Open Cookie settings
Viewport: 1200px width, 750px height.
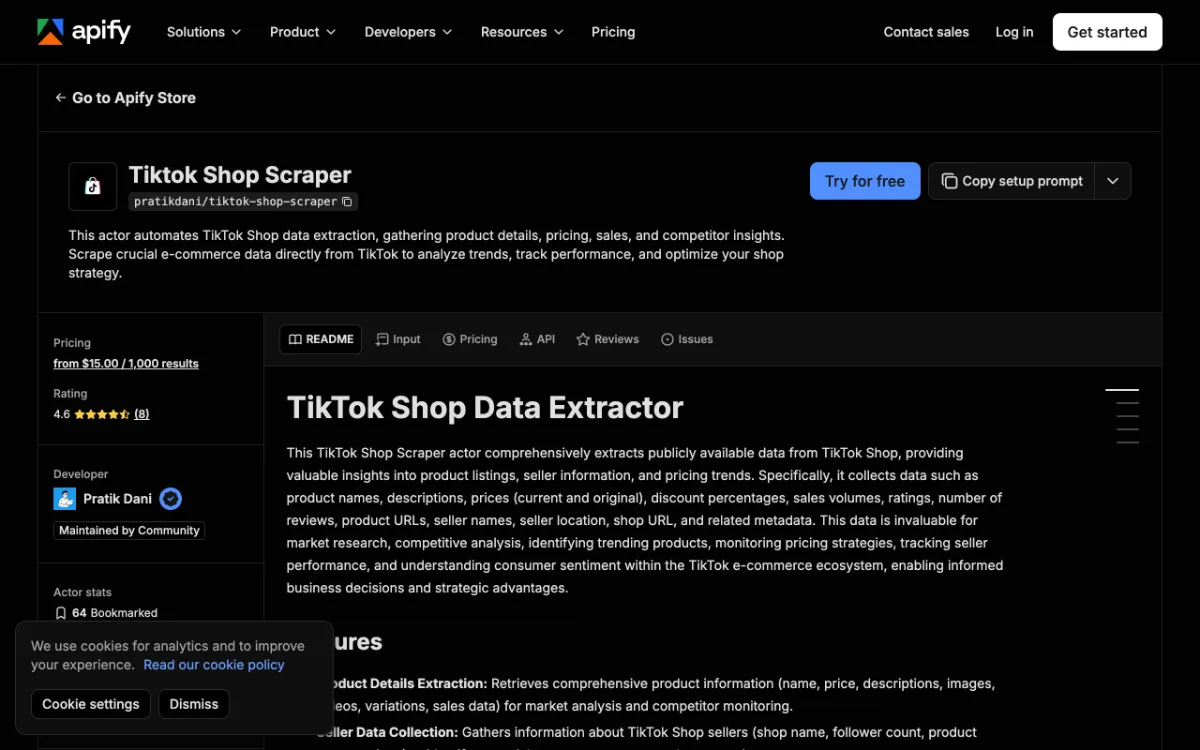(91, 704)
